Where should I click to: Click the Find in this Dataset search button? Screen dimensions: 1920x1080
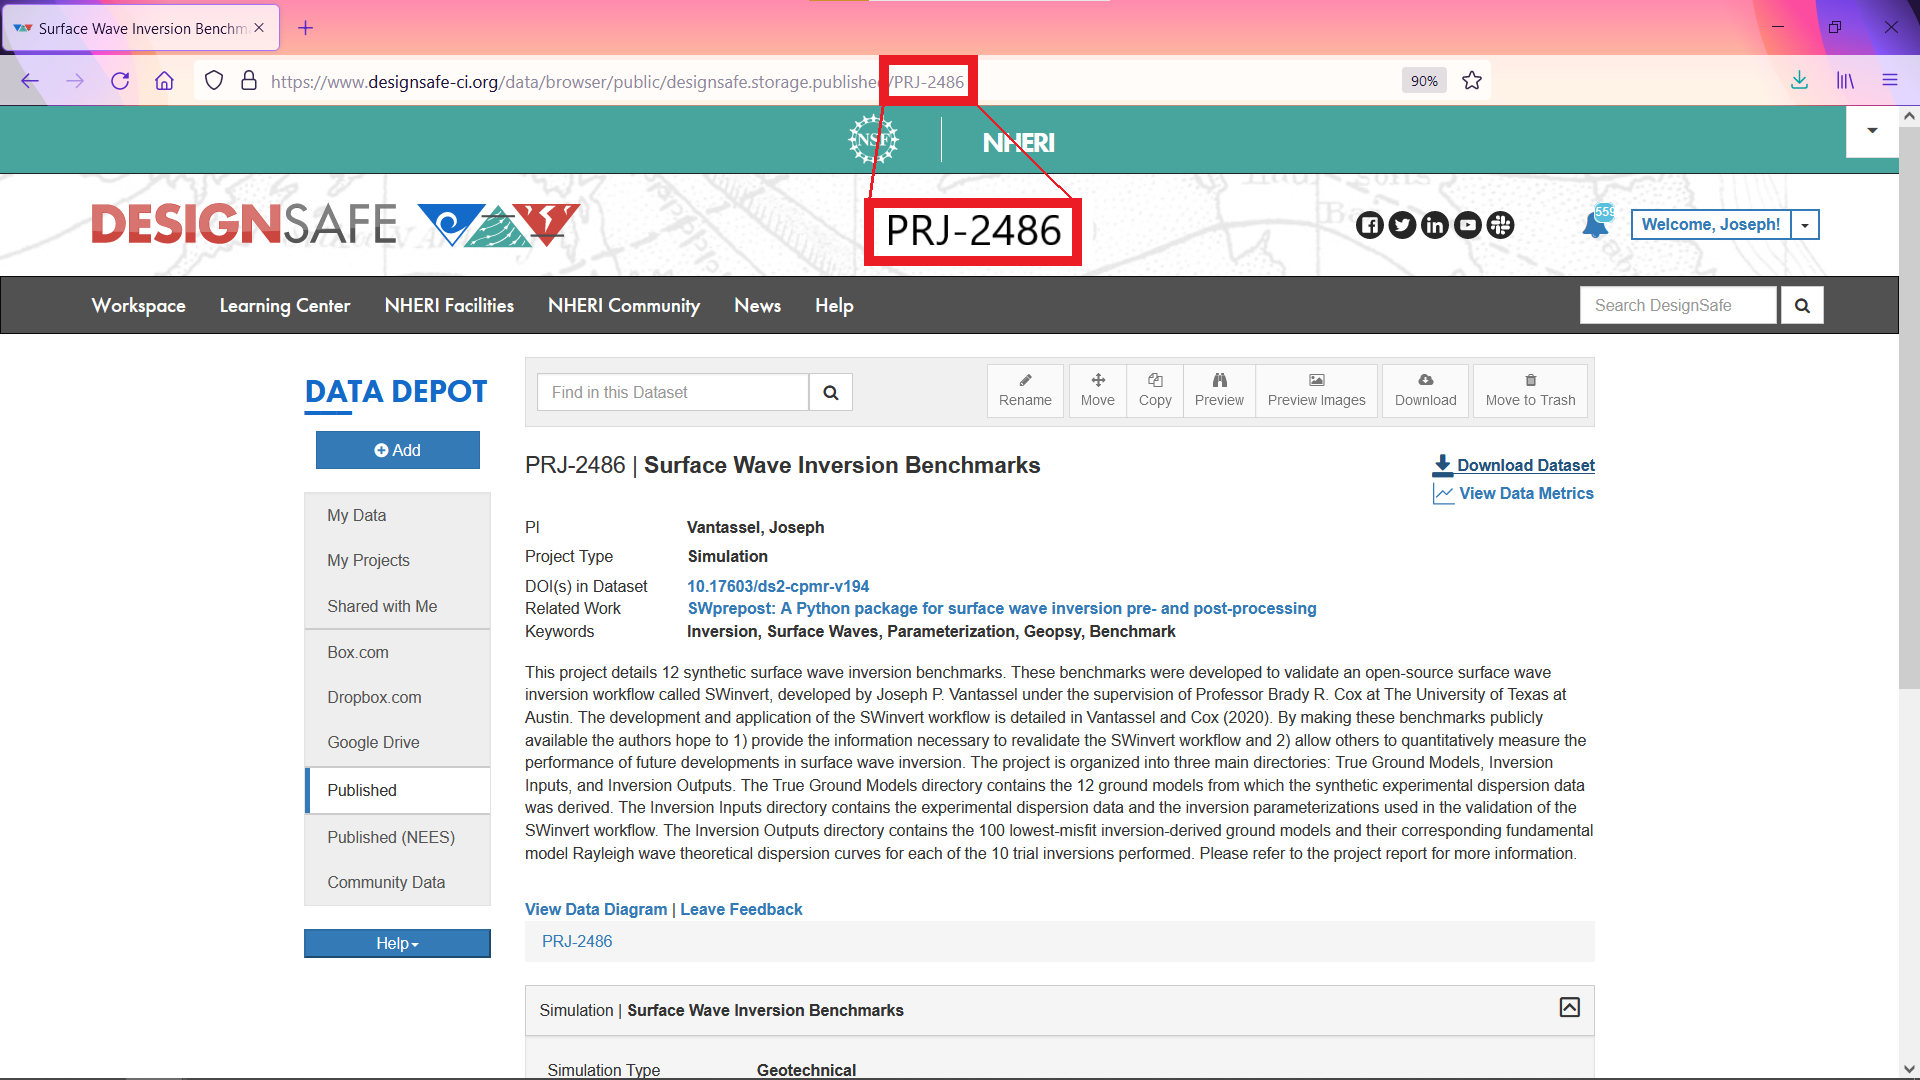831,393
